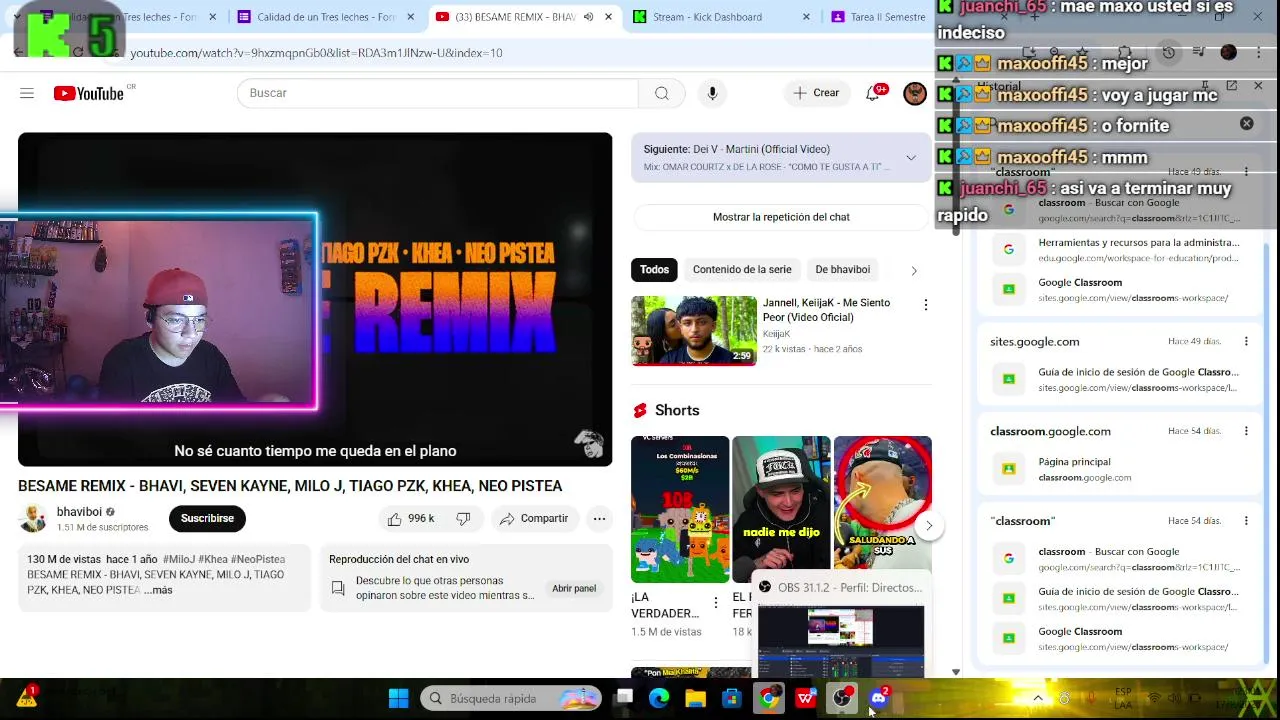This screenshot has width=1280, height=720.
Task: Click the Chrome address bar URL
Action: pyautogui.click(x=316, y=53)
